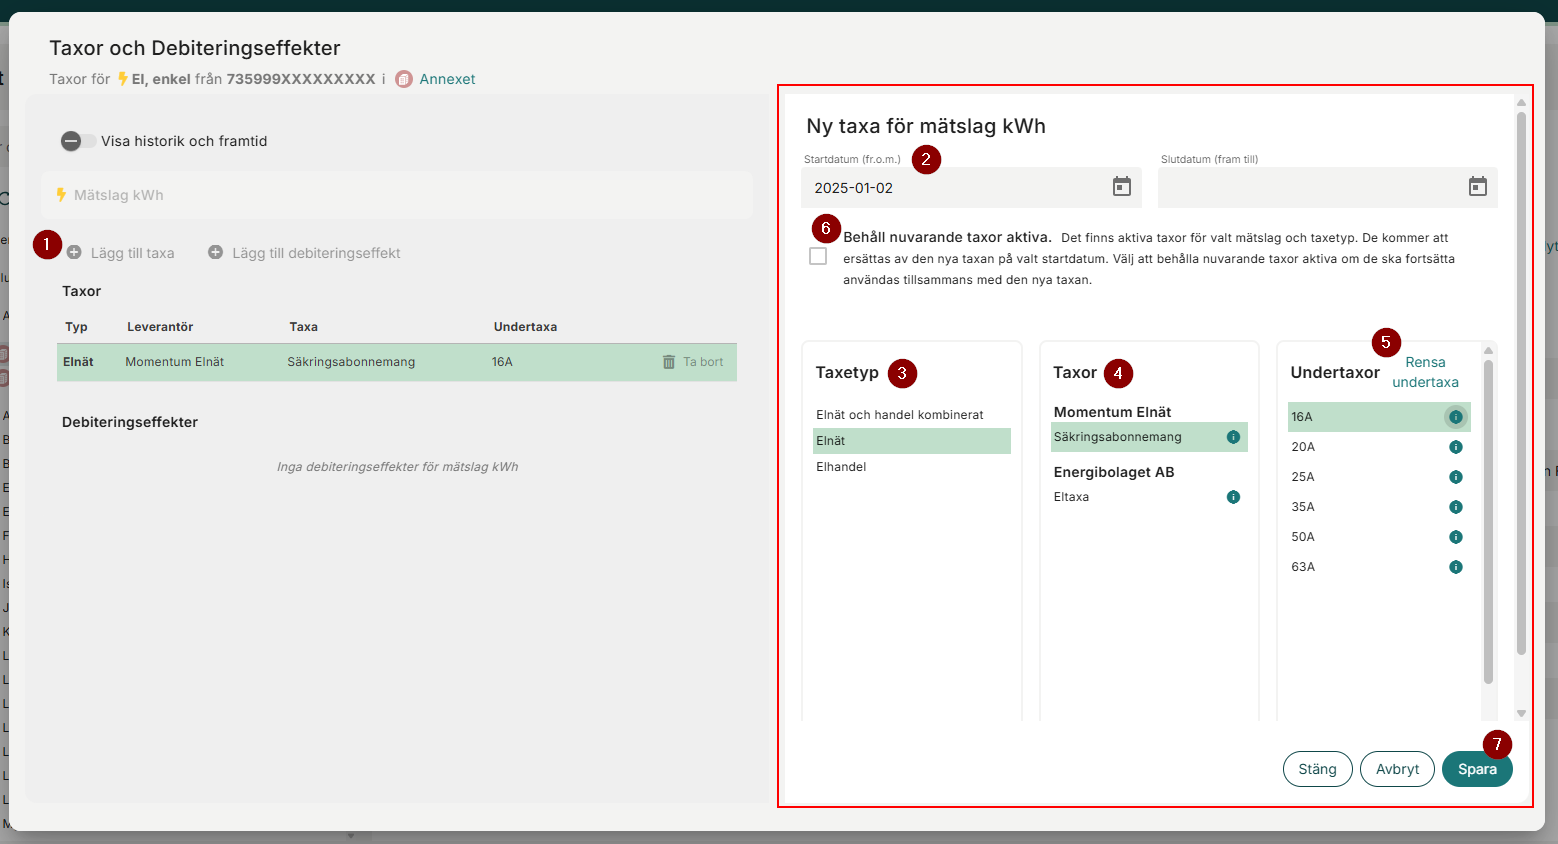This screenshot has height=844, width=1558.
Task: Choose 25A undertaxa from list
Action: [1303, 477]
